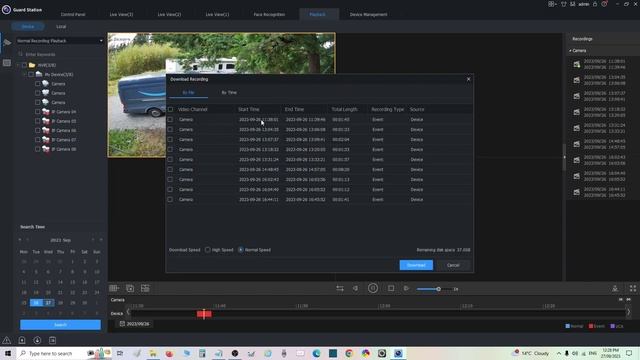Open the taskbar notification center icon
This screenshot has width=640, height=360.
(629, 353)
